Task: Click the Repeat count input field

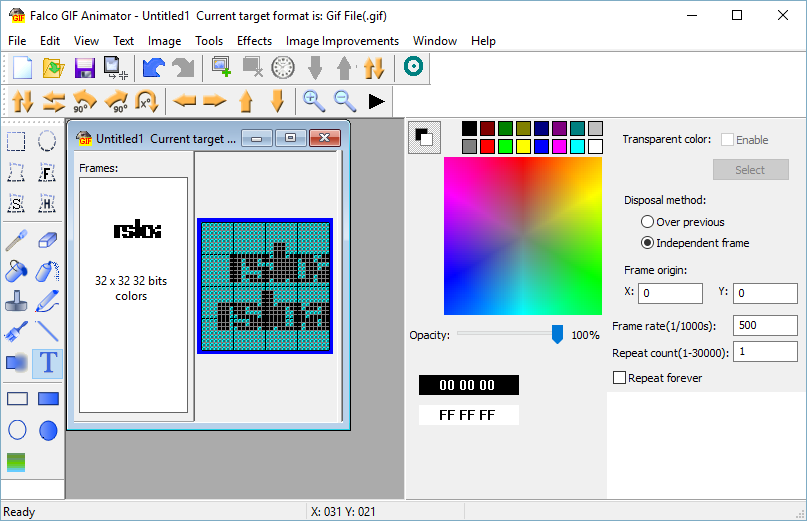Action: 765,352
